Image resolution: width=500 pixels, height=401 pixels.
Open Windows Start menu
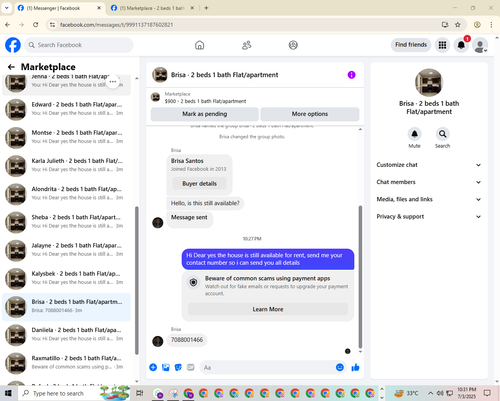8,393
